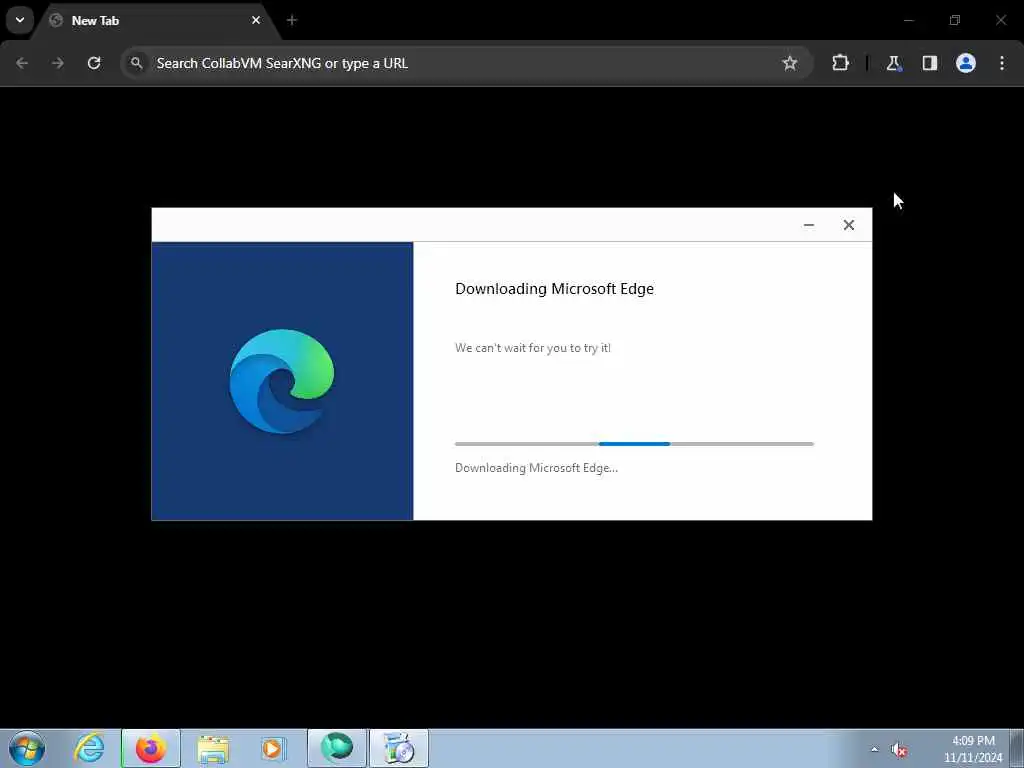Screen dimensions: 1024x768
Task: Open the Chrome Labs flask icon
Action: click(893, 63)
